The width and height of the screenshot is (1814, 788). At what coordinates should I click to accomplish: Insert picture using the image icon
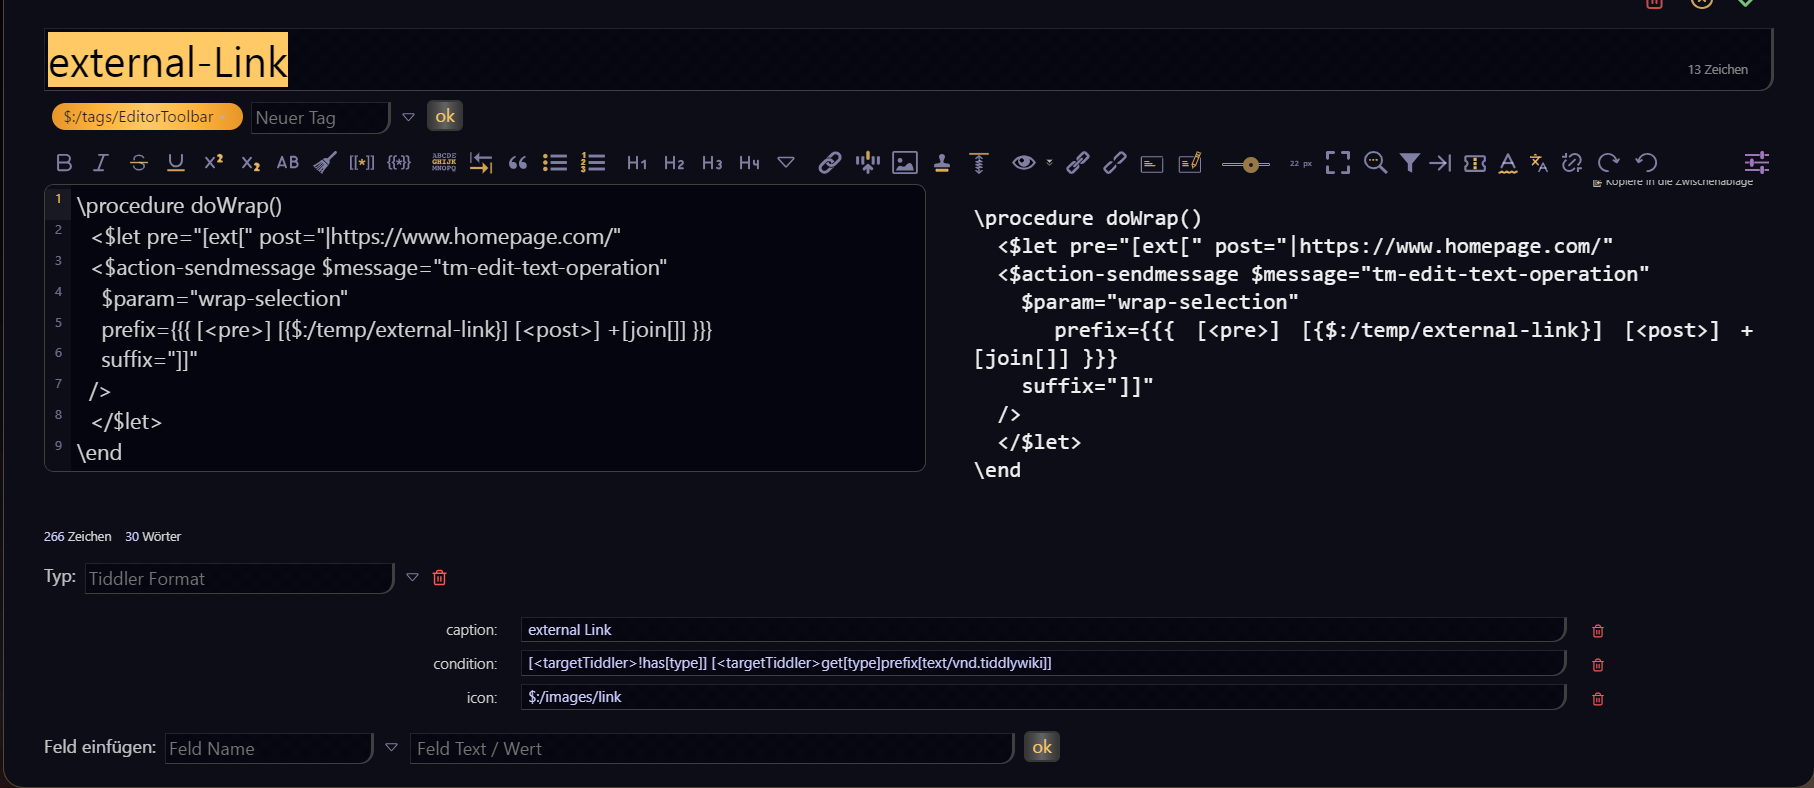pos(905,163)
